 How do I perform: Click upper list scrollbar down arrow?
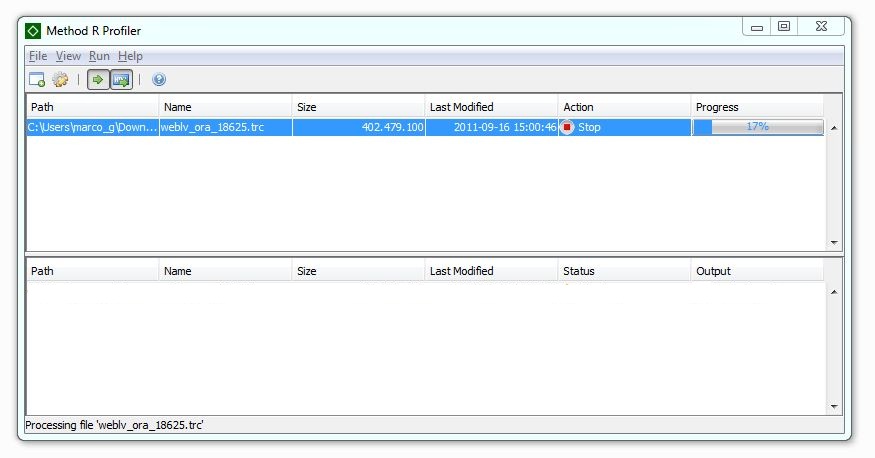[x=834, y=243]
